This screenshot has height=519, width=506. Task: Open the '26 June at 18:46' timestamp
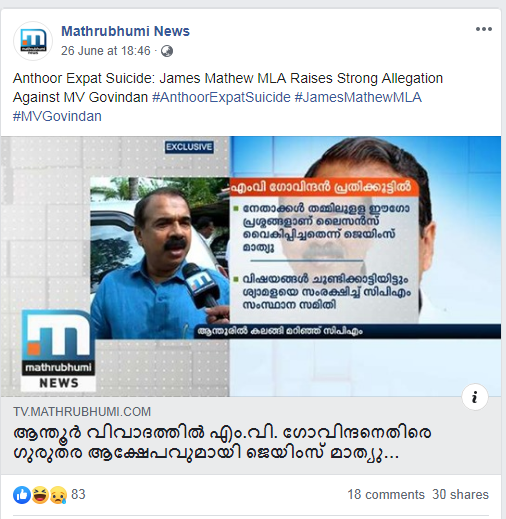pyautogui.click(x=106, y=51)
